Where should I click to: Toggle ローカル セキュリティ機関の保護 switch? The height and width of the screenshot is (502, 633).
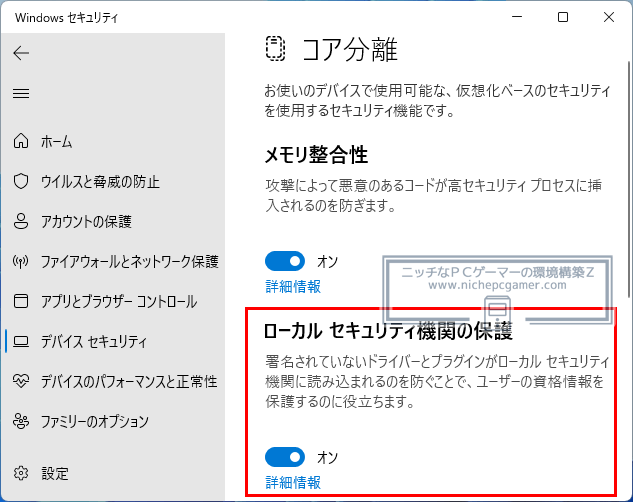coord(285,457)
